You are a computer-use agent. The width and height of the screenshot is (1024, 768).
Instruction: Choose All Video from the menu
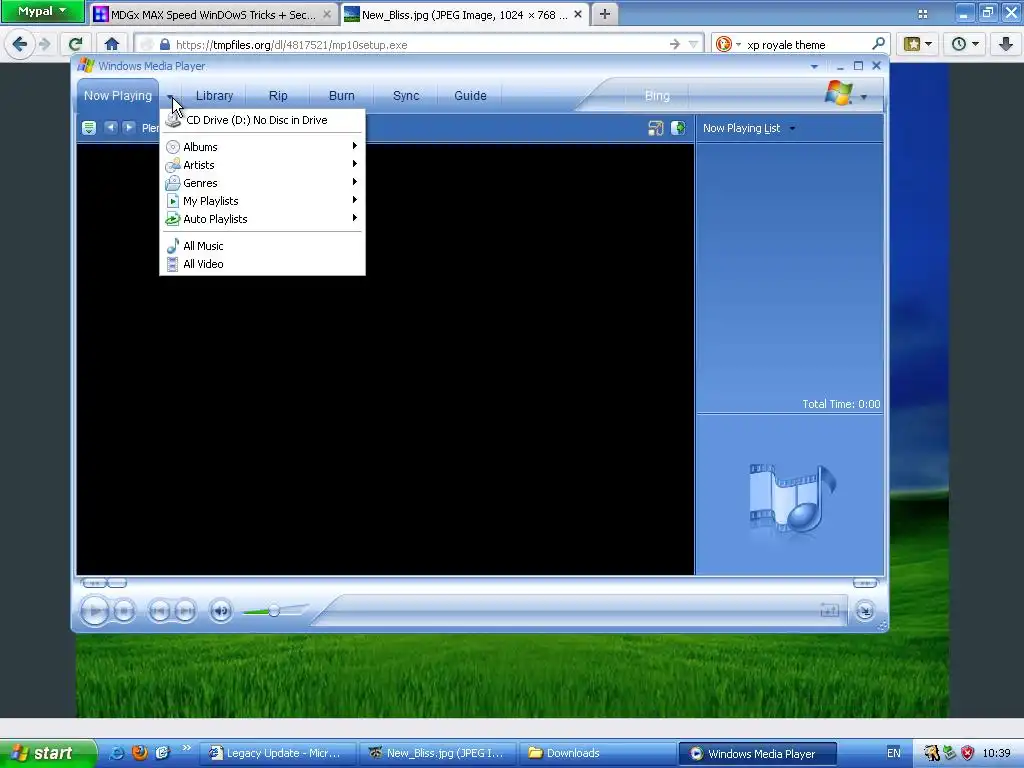click(x=262, y=264)
